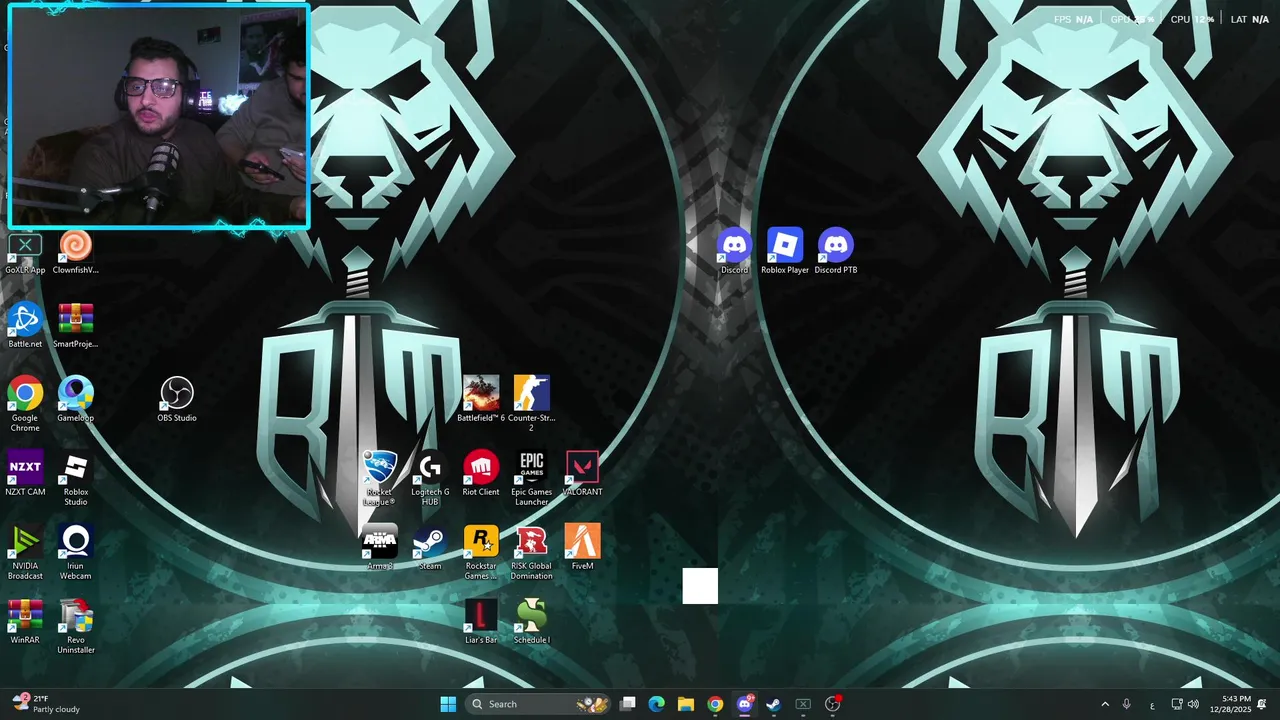
Task: Select the WinRAR desktop shortcut
Action: [x=25, y=622]
